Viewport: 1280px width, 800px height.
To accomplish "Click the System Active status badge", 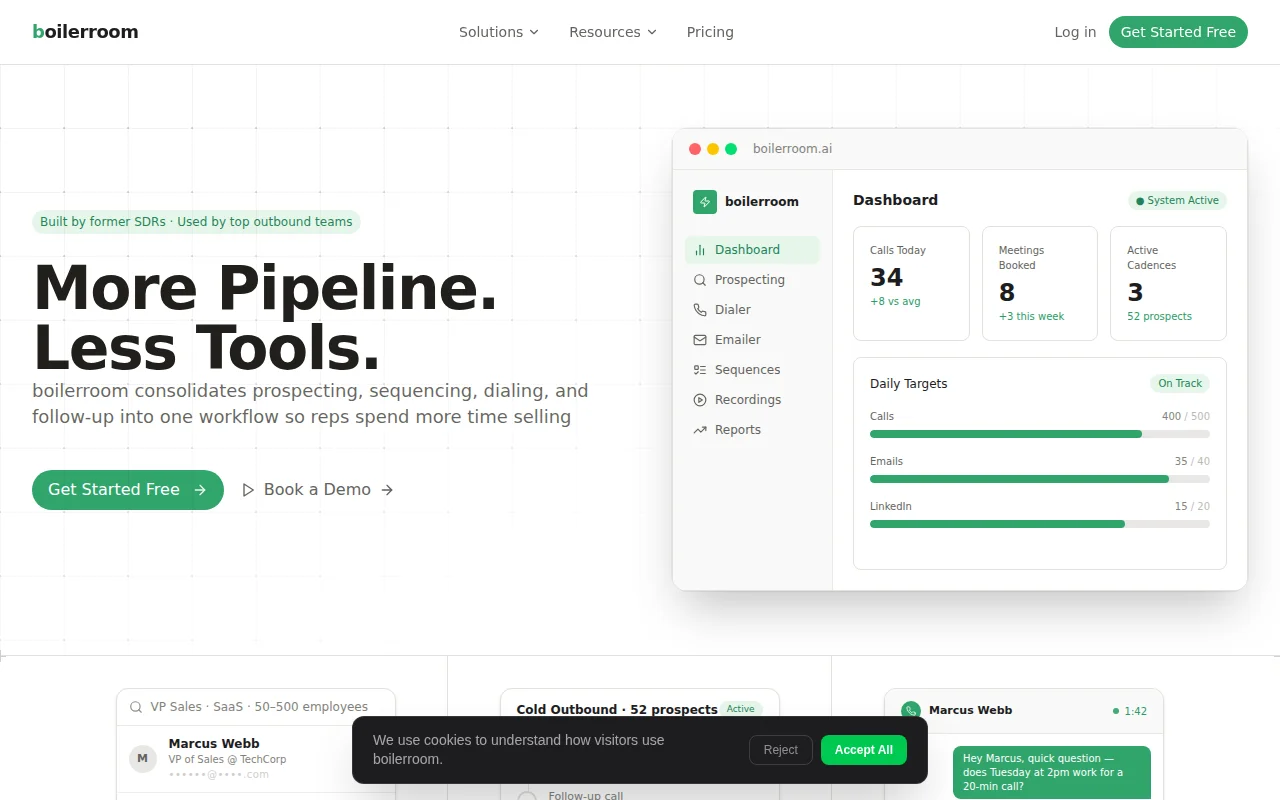I will pyautogui.click(x=1177, y=201).
